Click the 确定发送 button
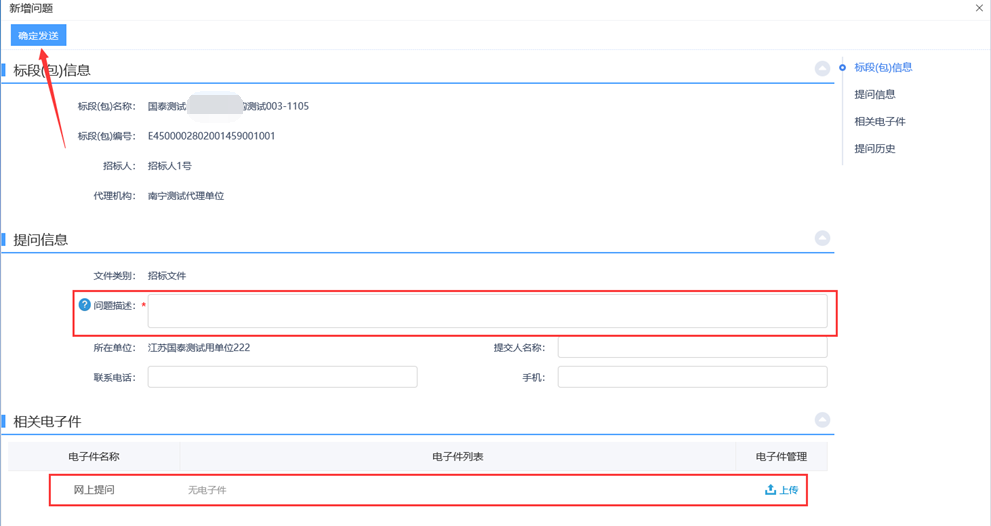Viewport: 991px width, 526px height. click(38, 36)
